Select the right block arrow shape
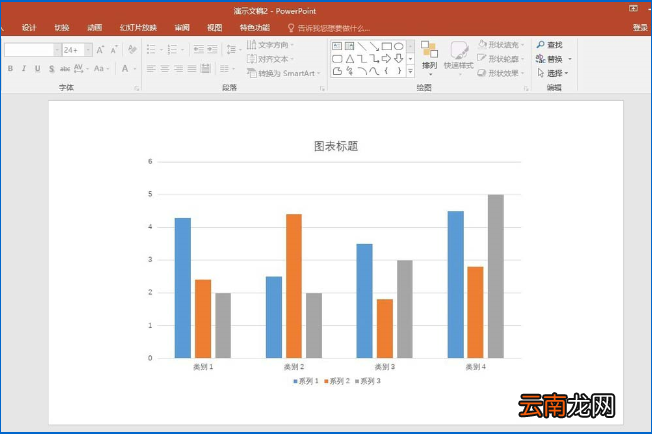The image size is (652, 434). click(x=386, y=59)
